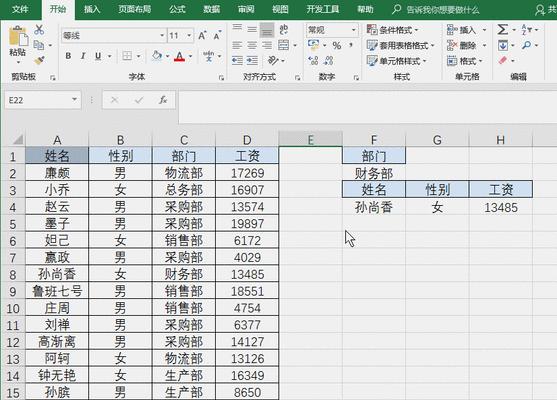Click increase indent icon
Viewport: 557px width, 400px height.
[x=252, y=60]
